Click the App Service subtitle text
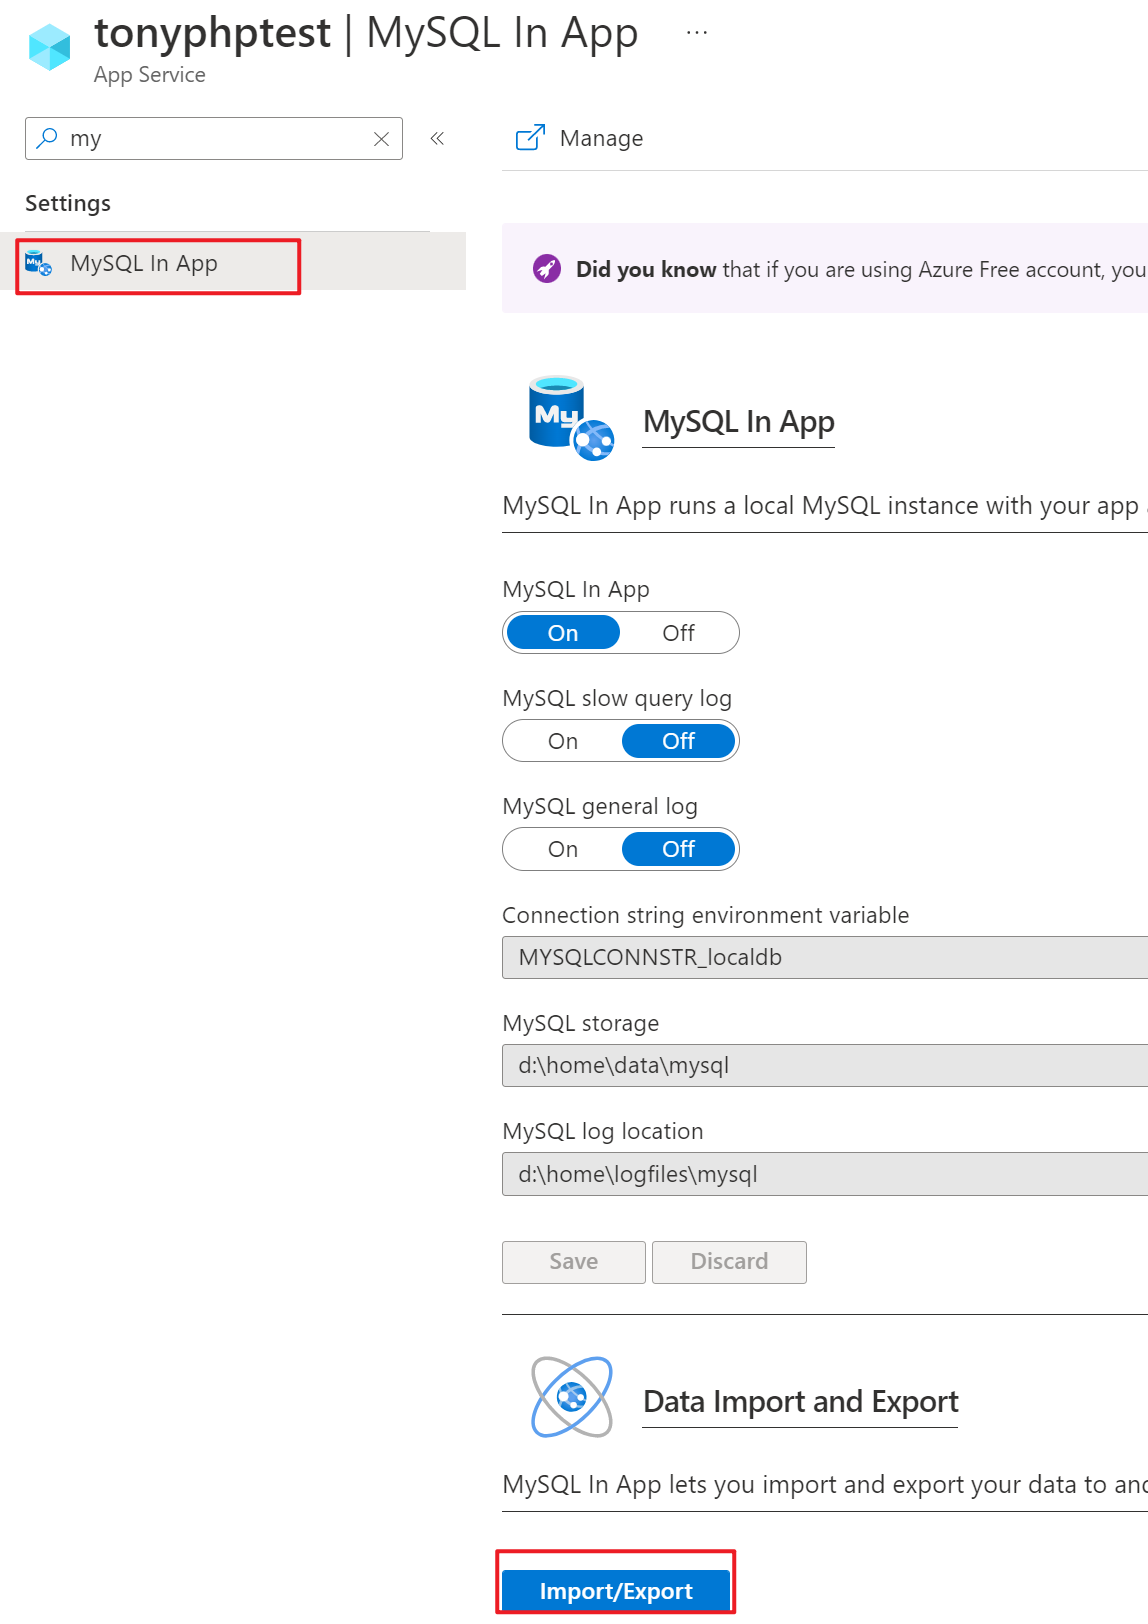 (x=150, y=75)
